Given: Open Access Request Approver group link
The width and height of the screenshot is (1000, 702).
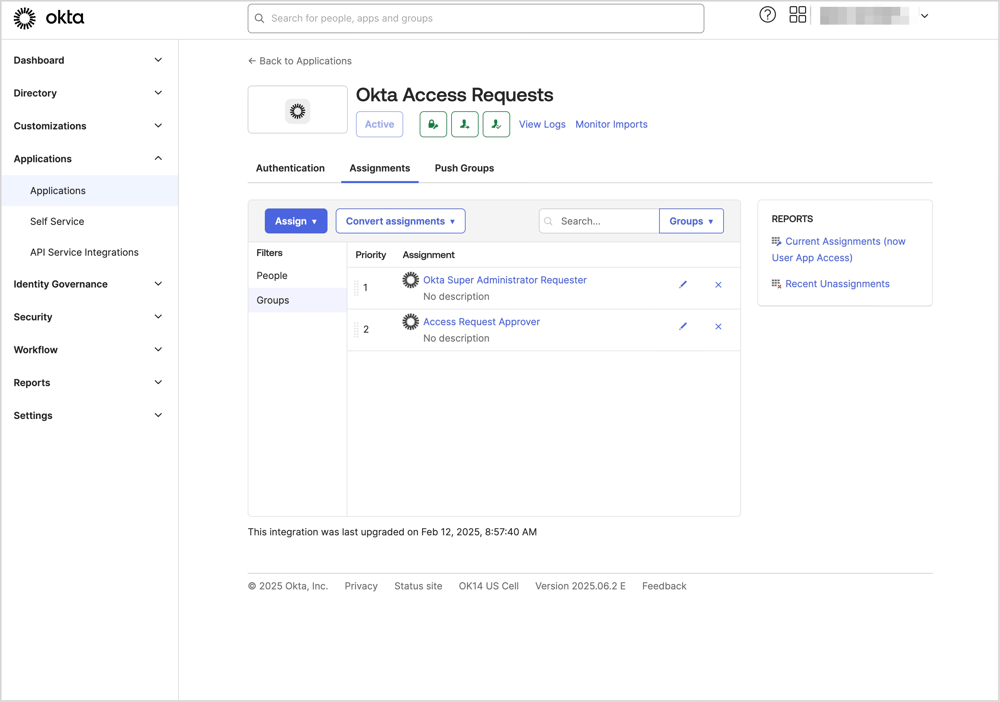Looking at the screenshot, I should [482, 322].
